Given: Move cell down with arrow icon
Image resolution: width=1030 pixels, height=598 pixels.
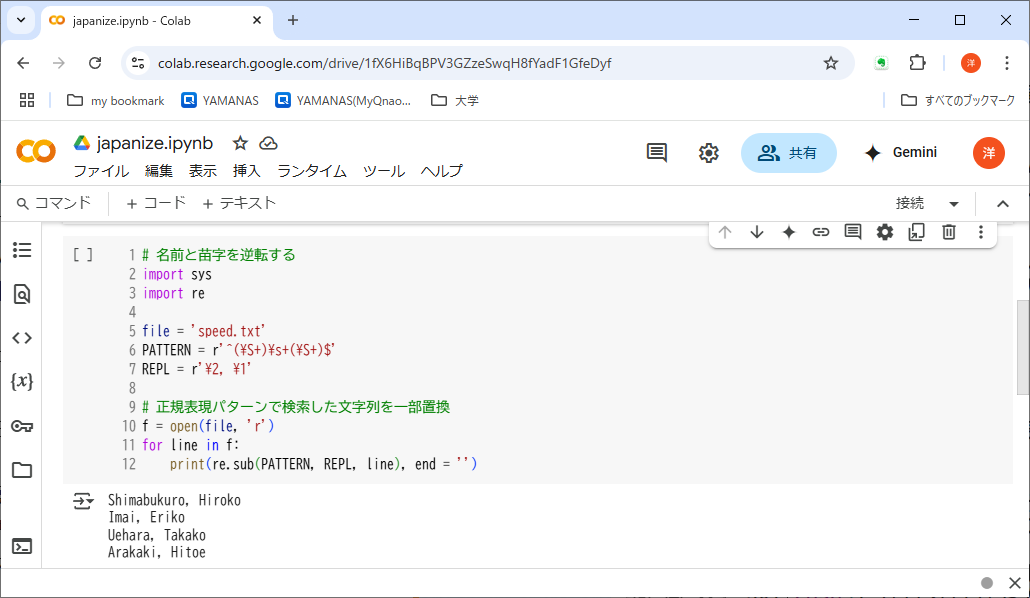Looking at the screenshot, I should [757, 232].
